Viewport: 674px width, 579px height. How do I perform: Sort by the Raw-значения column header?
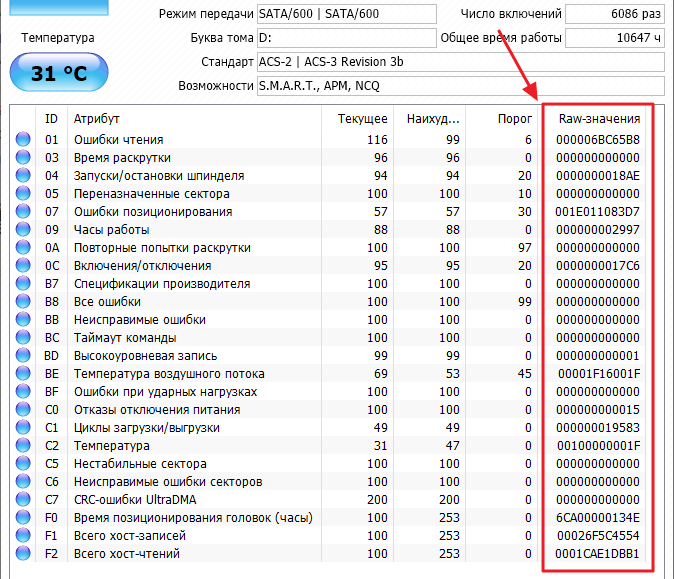tap(599, 118)
